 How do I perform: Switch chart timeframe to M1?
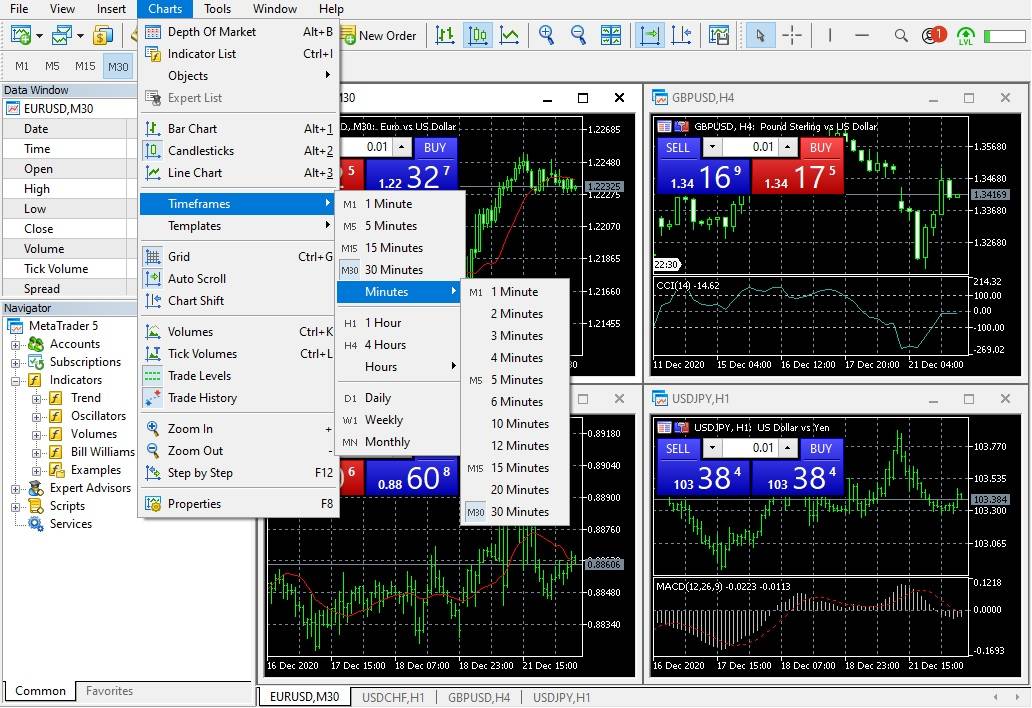tap(21, 66)
